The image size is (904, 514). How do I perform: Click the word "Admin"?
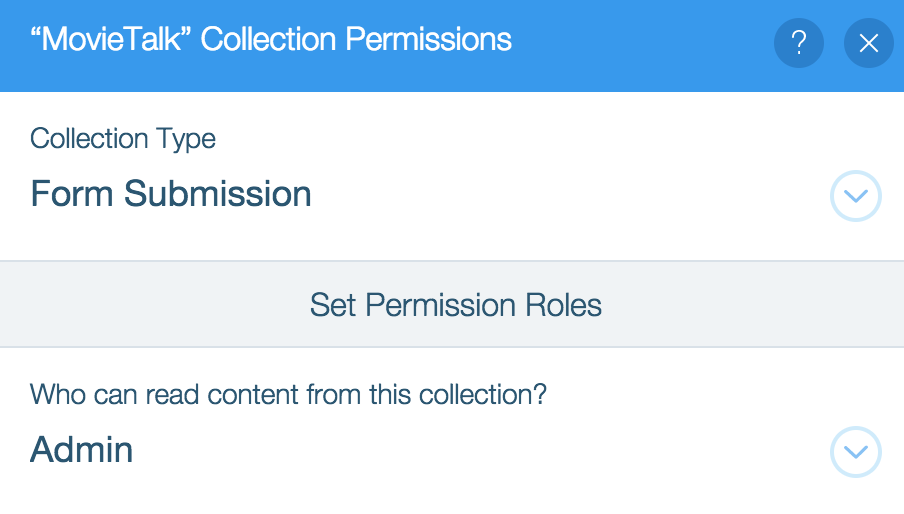(82, 450)
